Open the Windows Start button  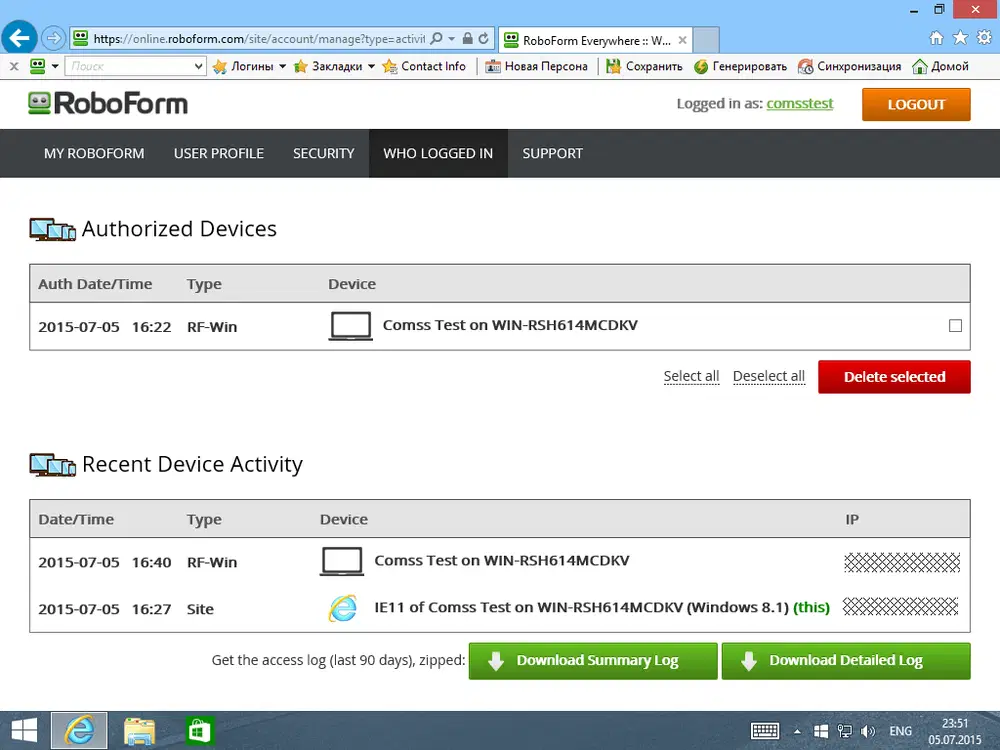pyautogui.click(x=24, y=731)
